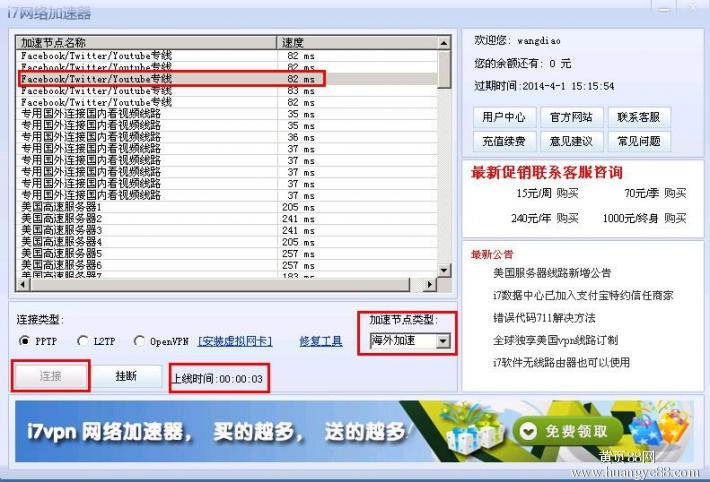
Task: Click the node list scroll-down arrow
Action: [x=444, y=270]
